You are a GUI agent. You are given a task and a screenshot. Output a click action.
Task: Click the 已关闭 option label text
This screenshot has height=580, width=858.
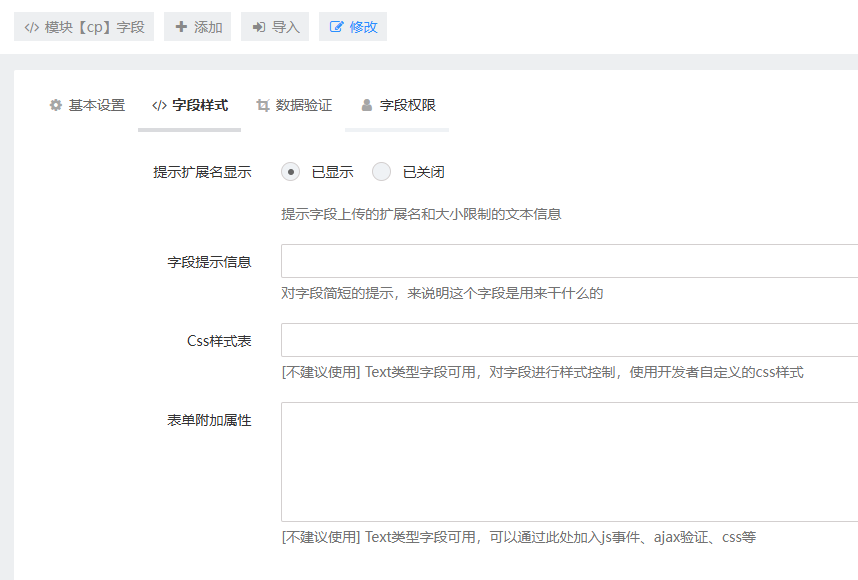point(423,172)
